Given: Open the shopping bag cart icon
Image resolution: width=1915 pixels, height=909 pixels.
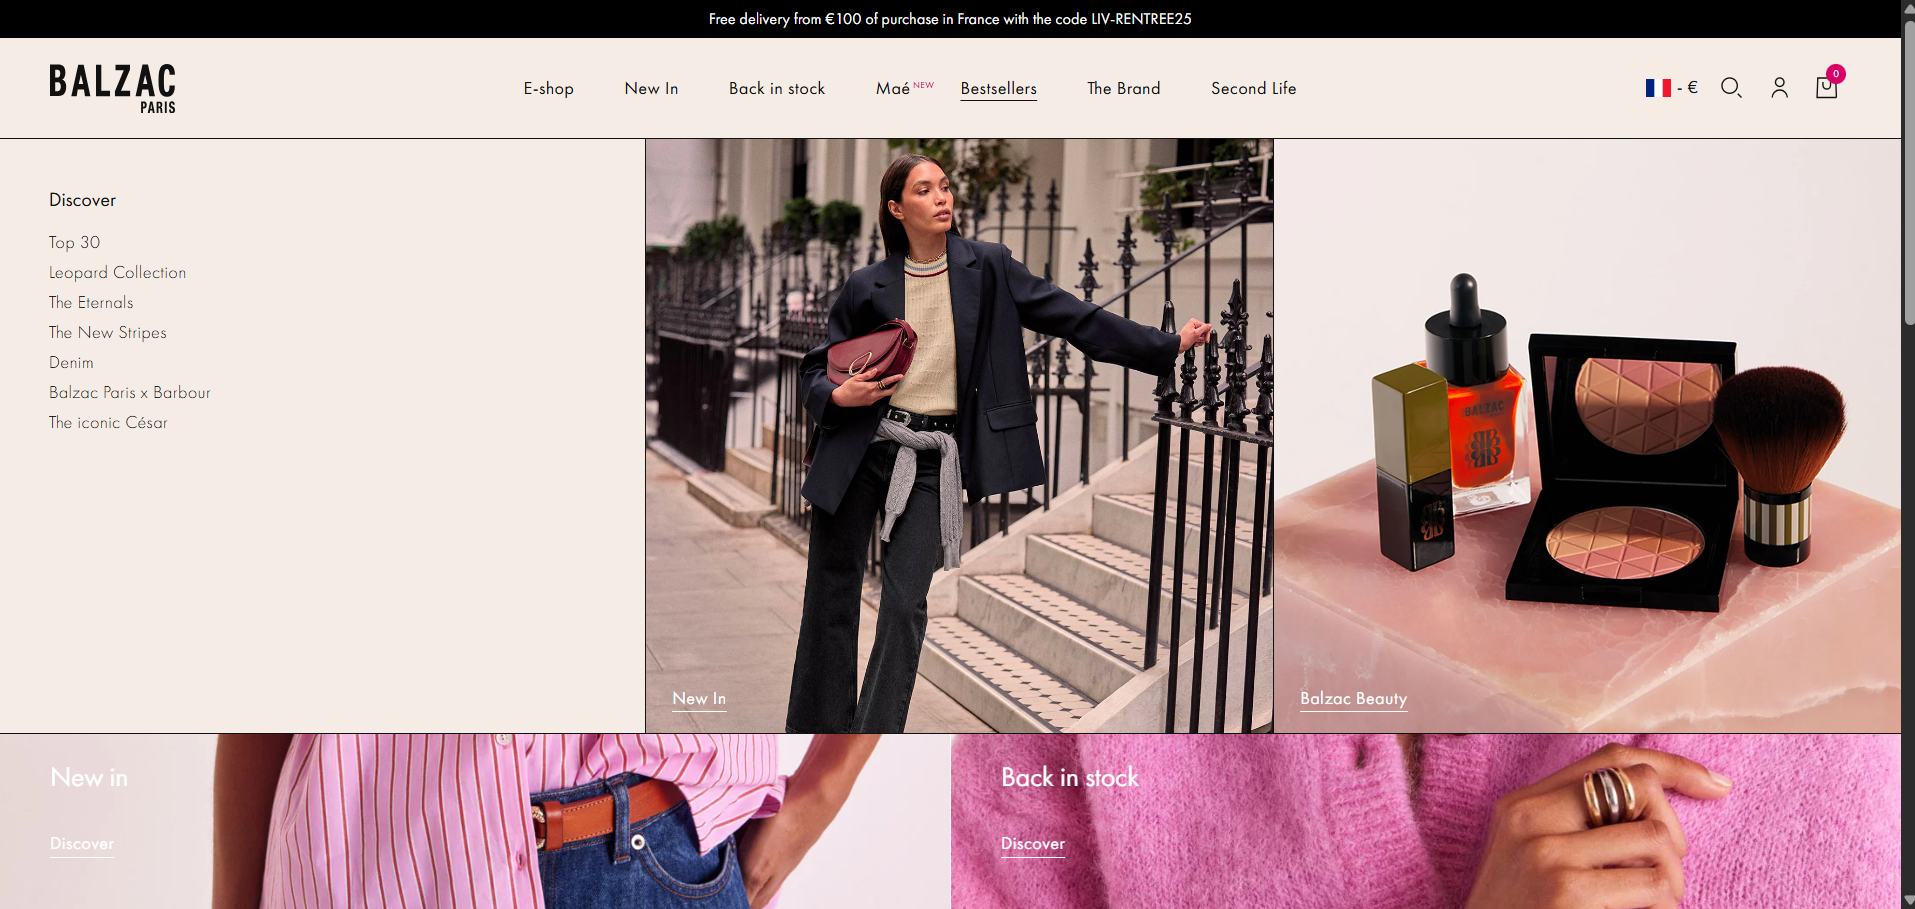Looking at the screenshot, I should pos(1827,87).
